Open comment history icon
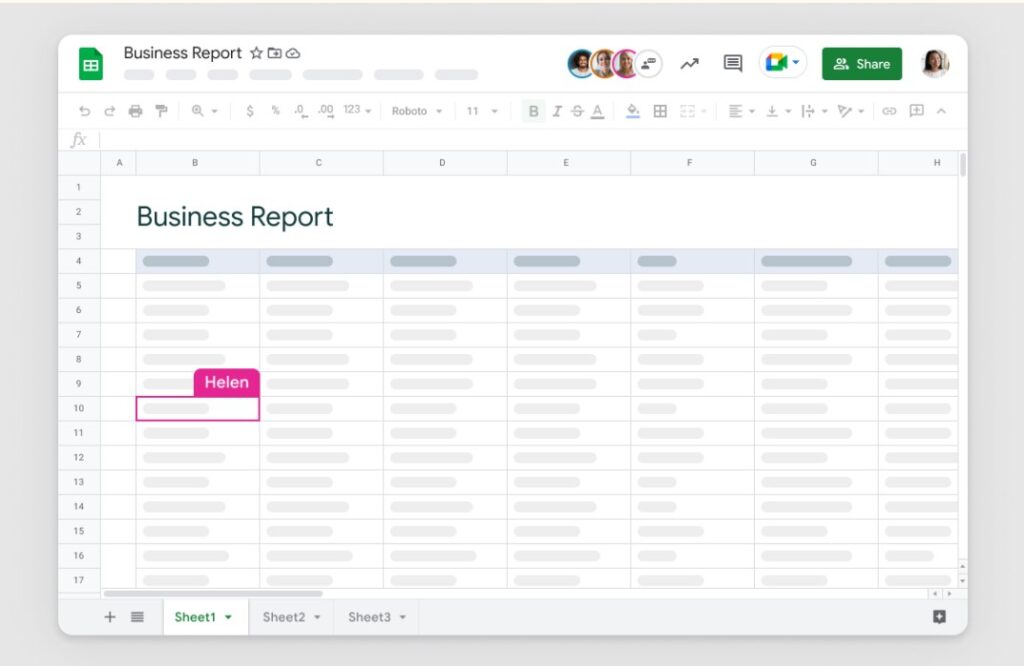Image resolution: width=1024 pixels, height=666 pixels. 733,63
